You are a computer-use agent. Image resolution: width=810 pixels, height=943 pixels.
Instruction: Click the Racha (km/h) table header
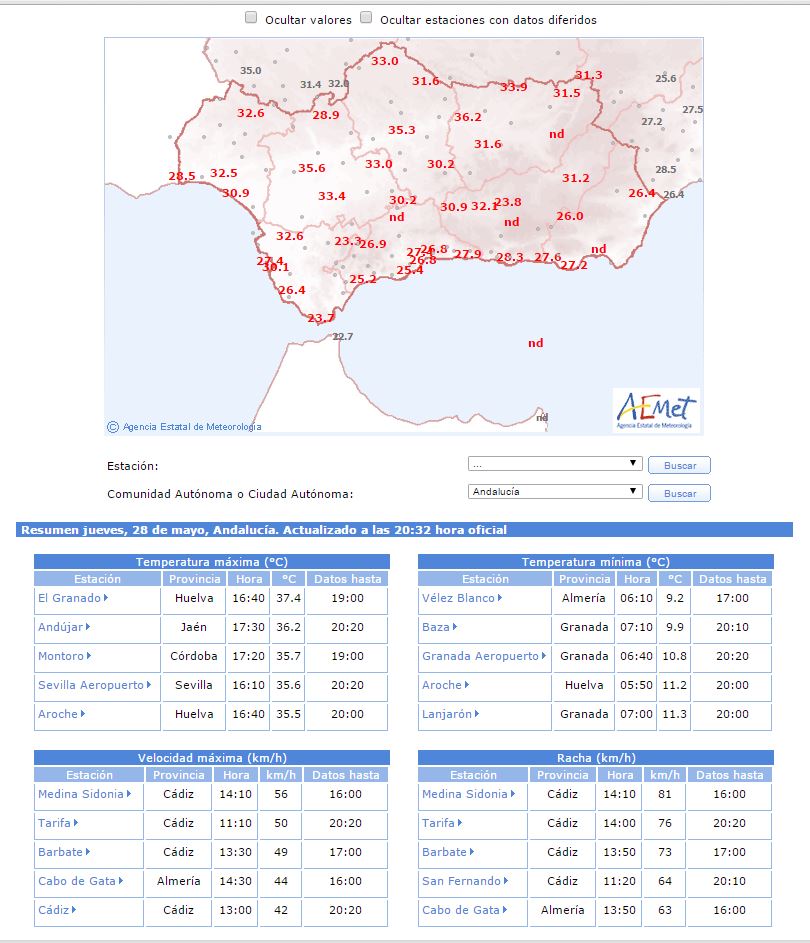[596, 758]
